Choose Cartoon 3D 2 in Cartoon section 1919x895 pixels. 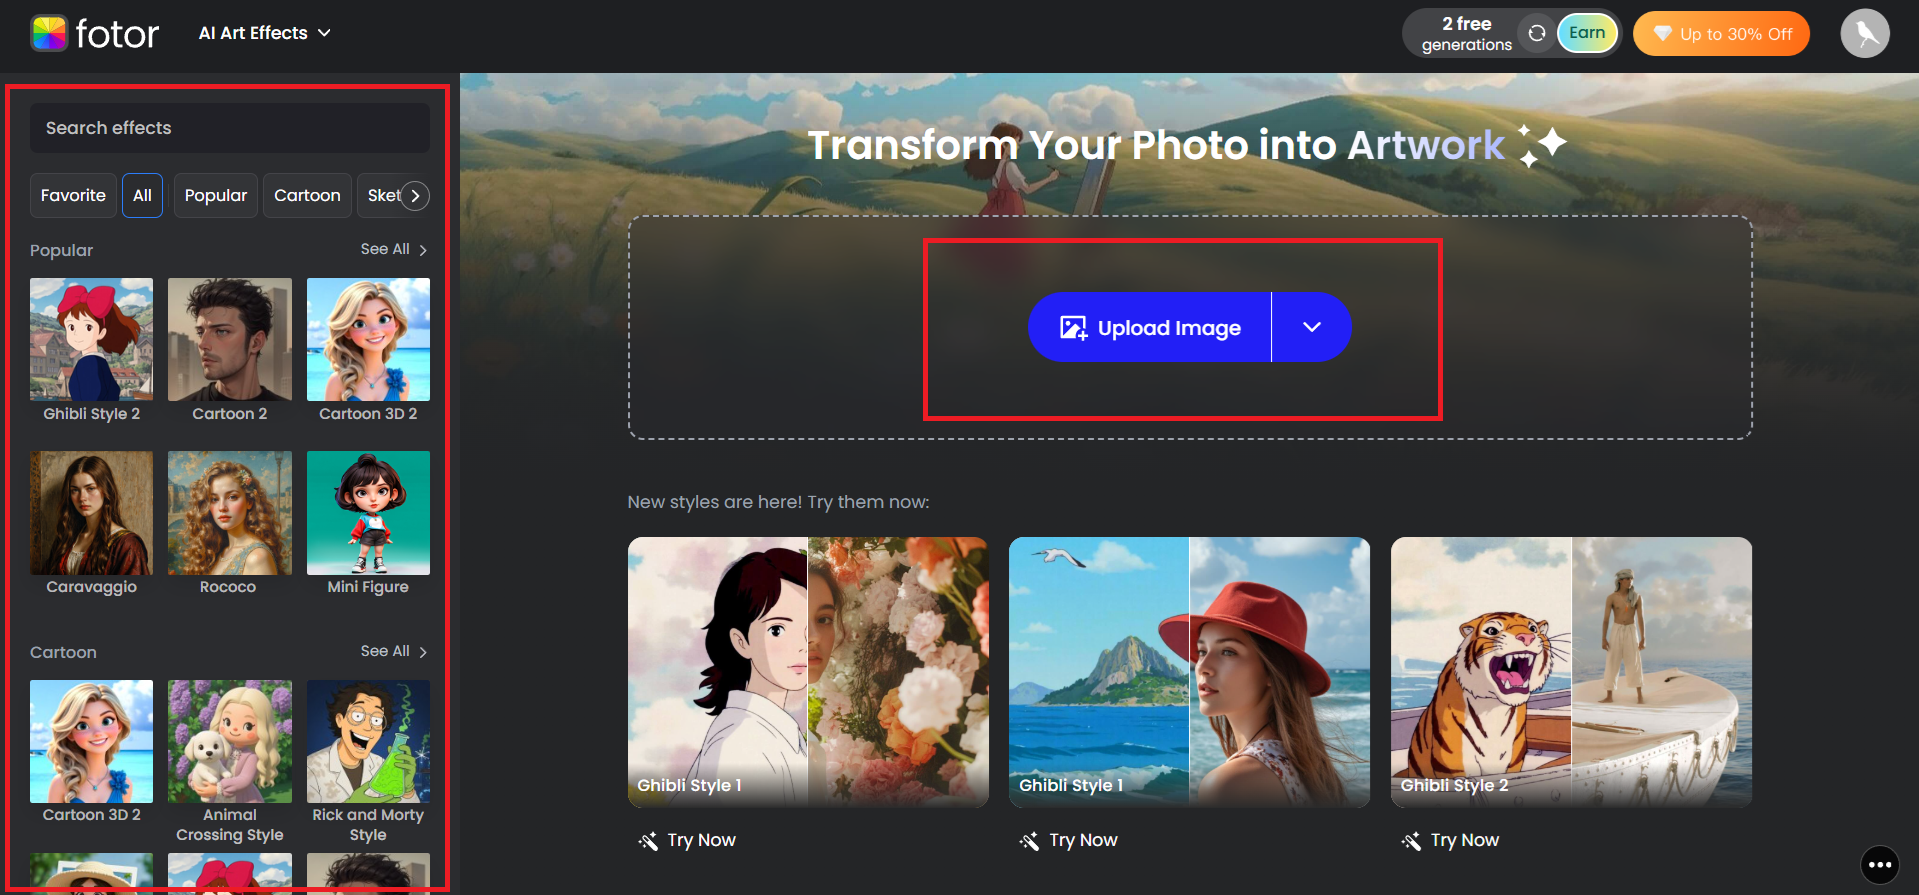click(x=91, y=741)
